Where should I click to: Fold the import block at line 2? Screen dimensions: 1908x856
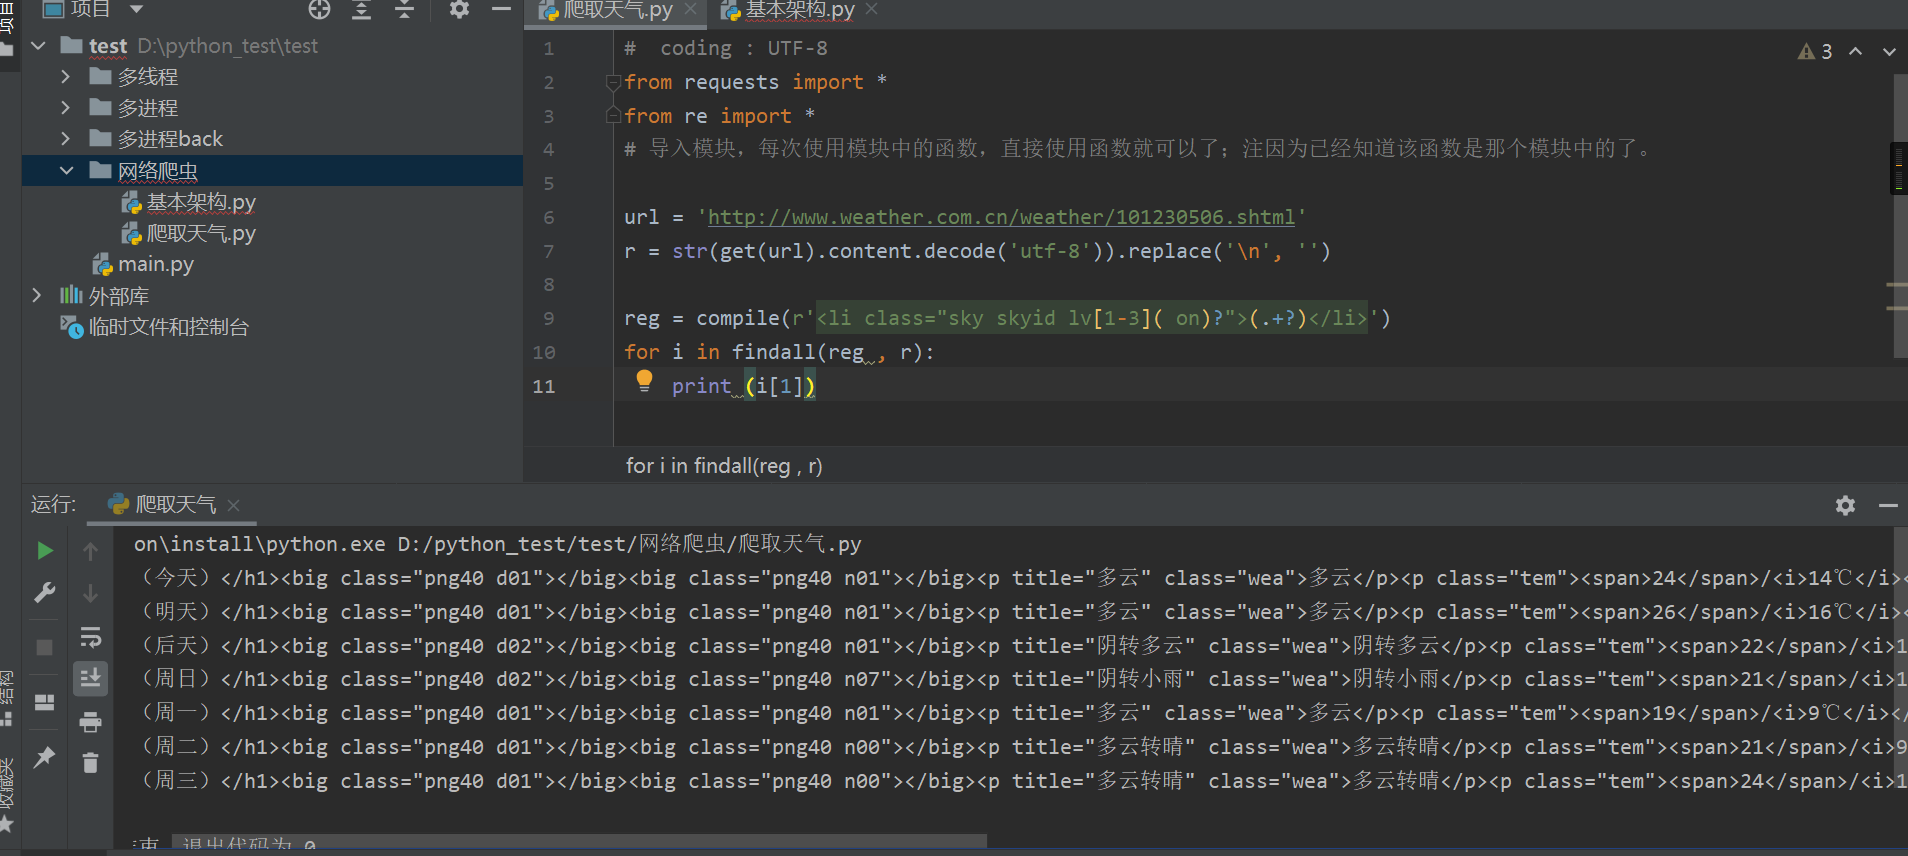coord(614,82)
